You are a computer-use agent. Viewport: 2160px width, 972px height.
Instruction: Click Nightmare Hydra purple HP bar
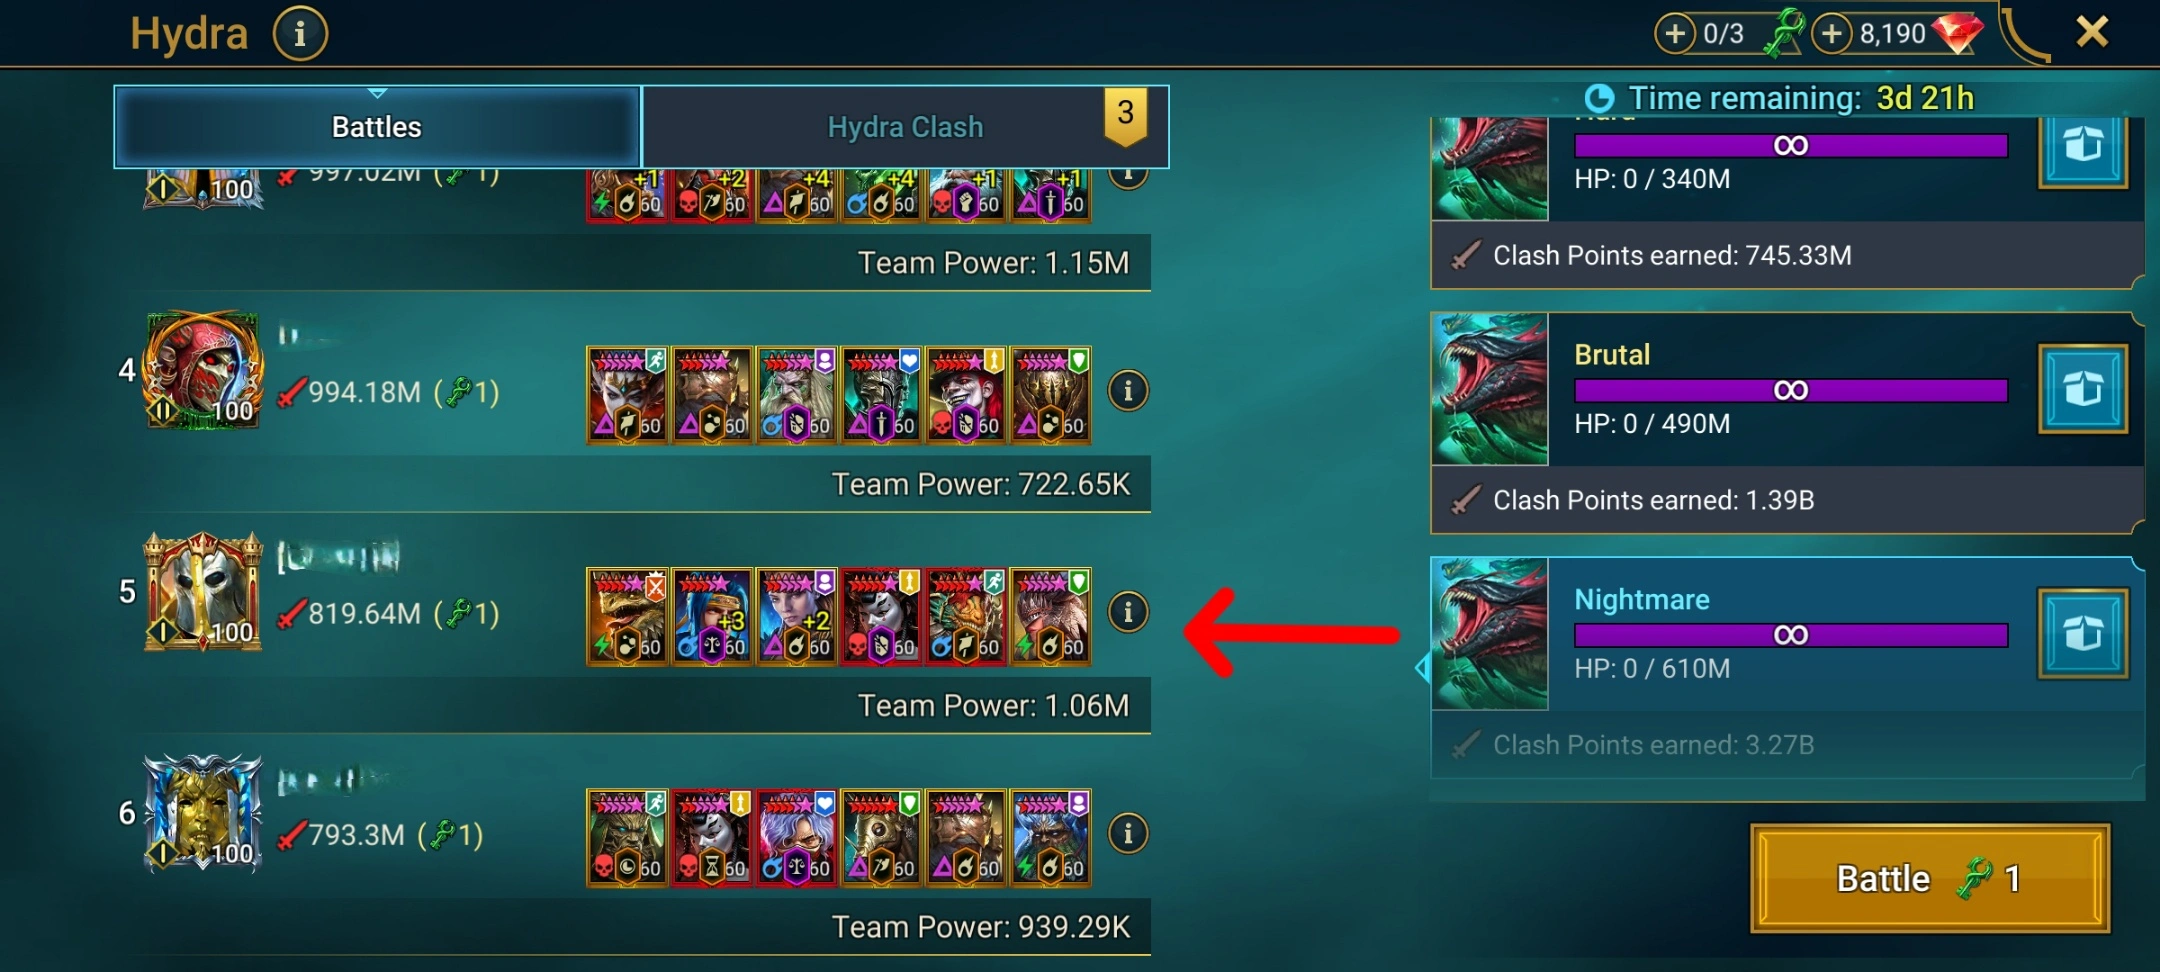(1791, 635)
